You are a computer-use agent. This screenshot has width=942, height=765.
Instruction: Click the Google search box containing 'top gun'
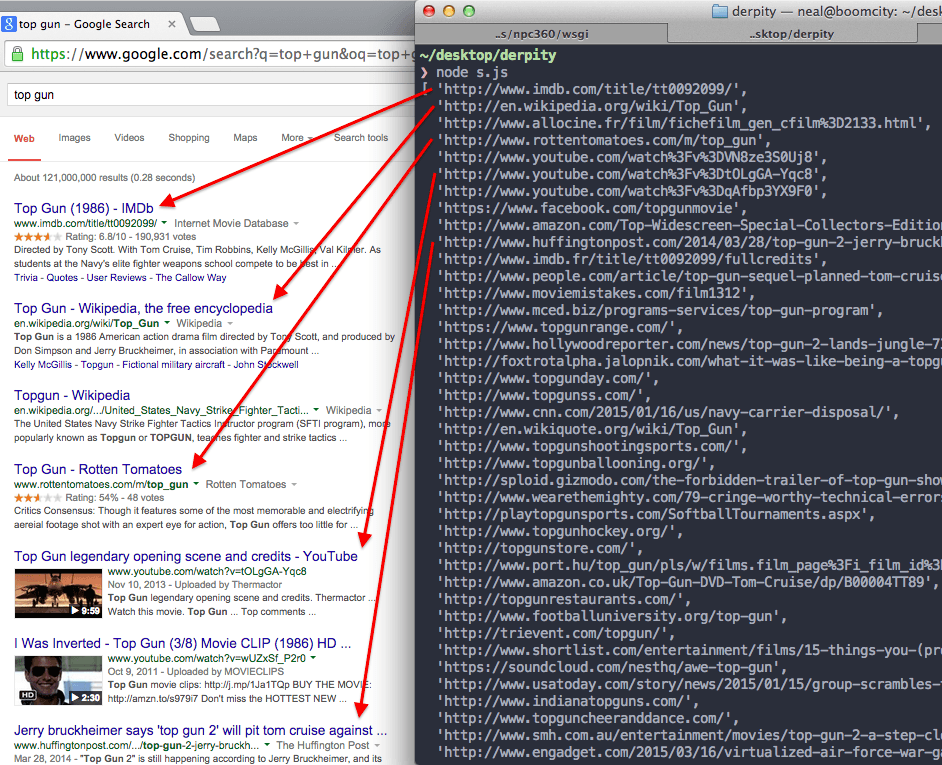(210, 95)
